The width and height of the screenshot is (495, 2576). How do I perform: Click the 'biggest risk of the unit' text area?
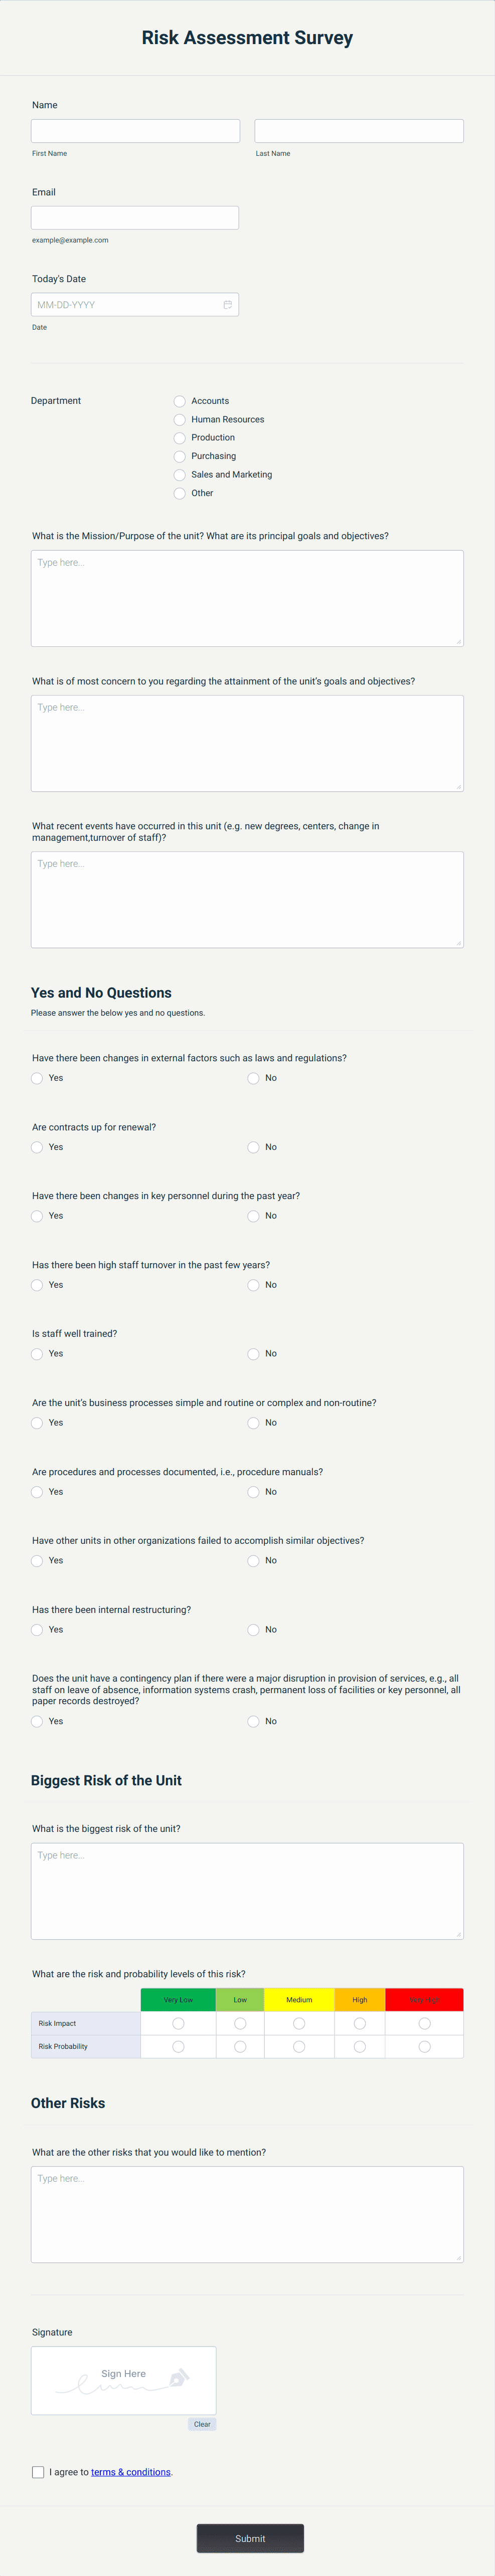point(246,1890)
